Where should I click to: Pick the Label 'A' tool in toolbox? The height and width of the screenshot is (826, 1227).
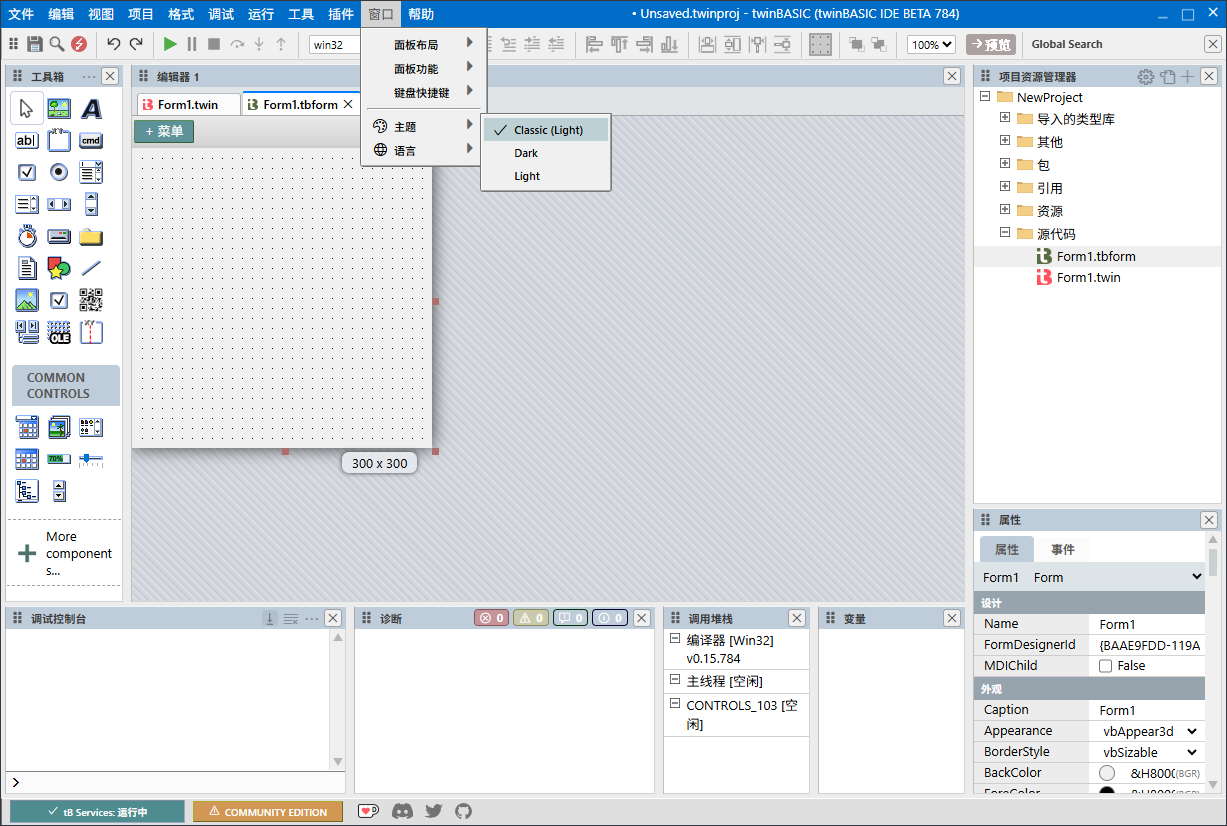click(x=91, y=109)
